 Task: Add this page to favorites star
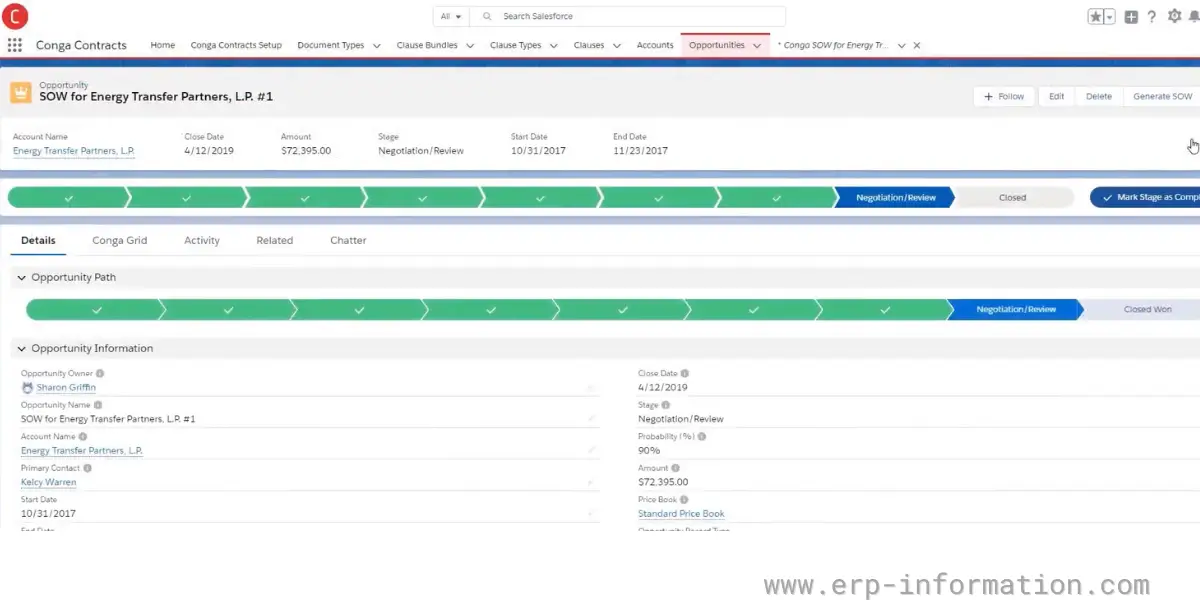tap(1096, 17)
